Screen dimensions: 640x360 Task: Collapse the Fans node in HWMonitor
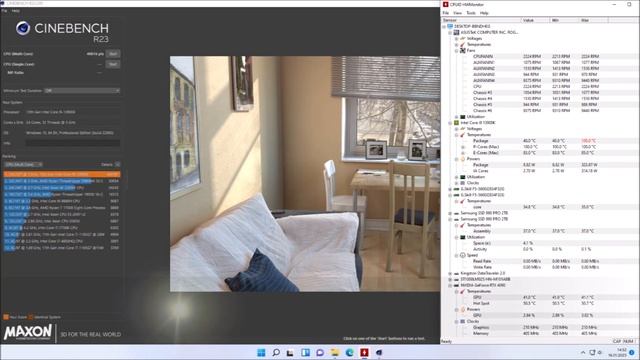(456, 51)
